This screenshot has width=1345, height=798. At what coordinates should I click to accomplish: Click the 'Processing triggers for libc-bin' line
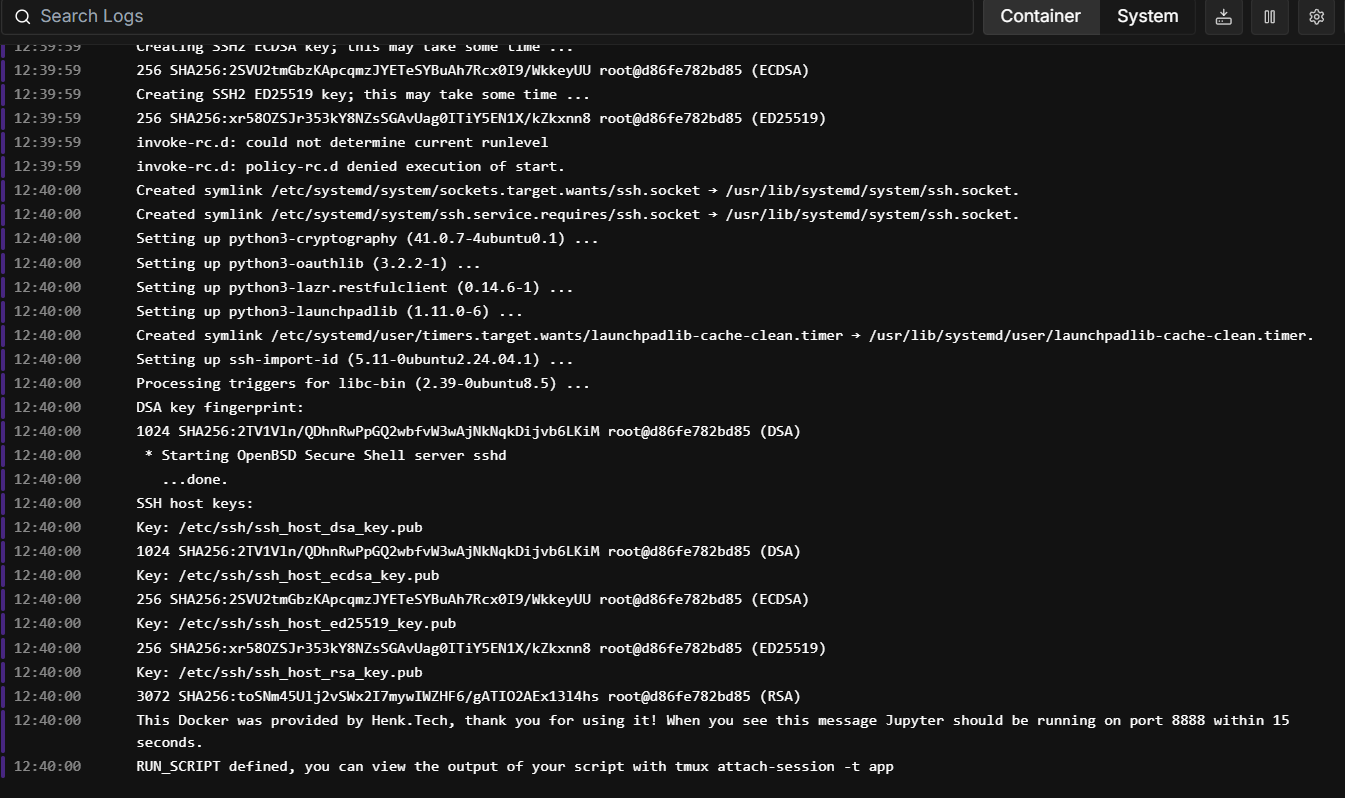(362, 383)
